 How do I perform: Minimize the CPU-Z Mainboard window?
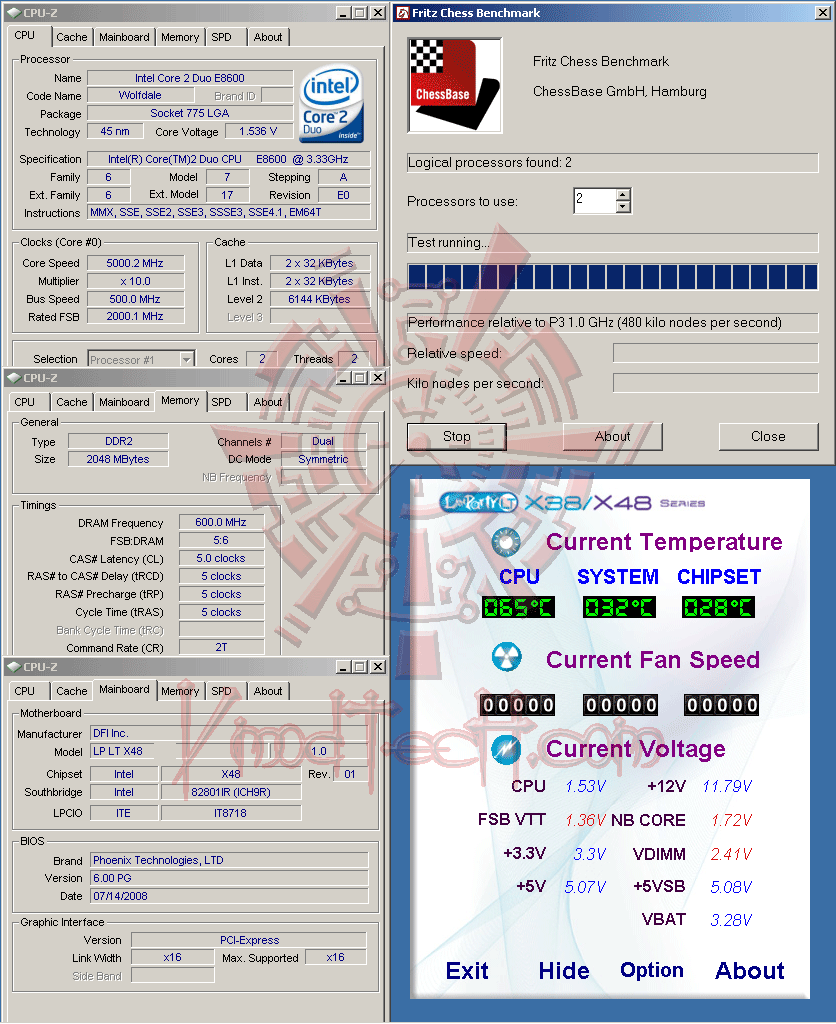pos(344,667)
